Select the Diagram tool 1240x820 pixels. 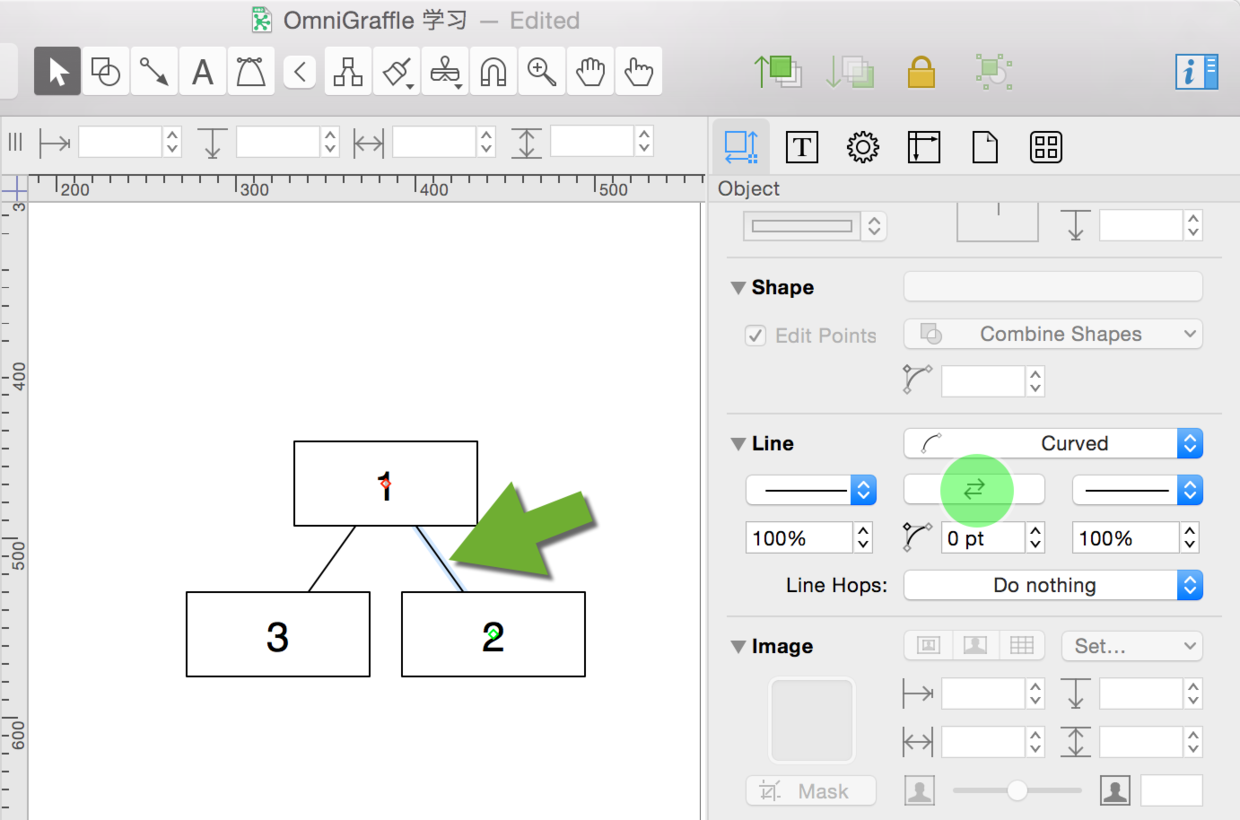pos(348,71)
